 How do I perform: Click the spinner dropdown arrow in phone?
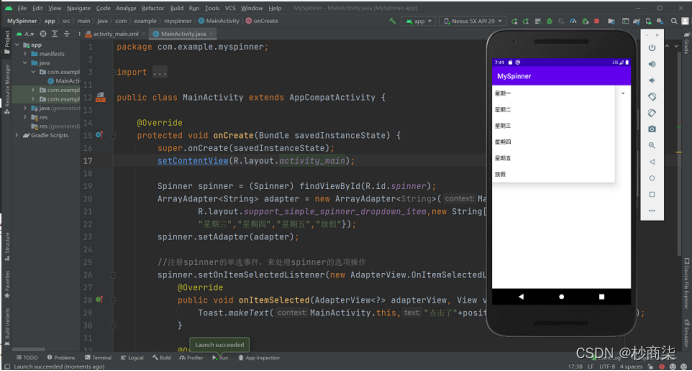click(x=623, y=94)
